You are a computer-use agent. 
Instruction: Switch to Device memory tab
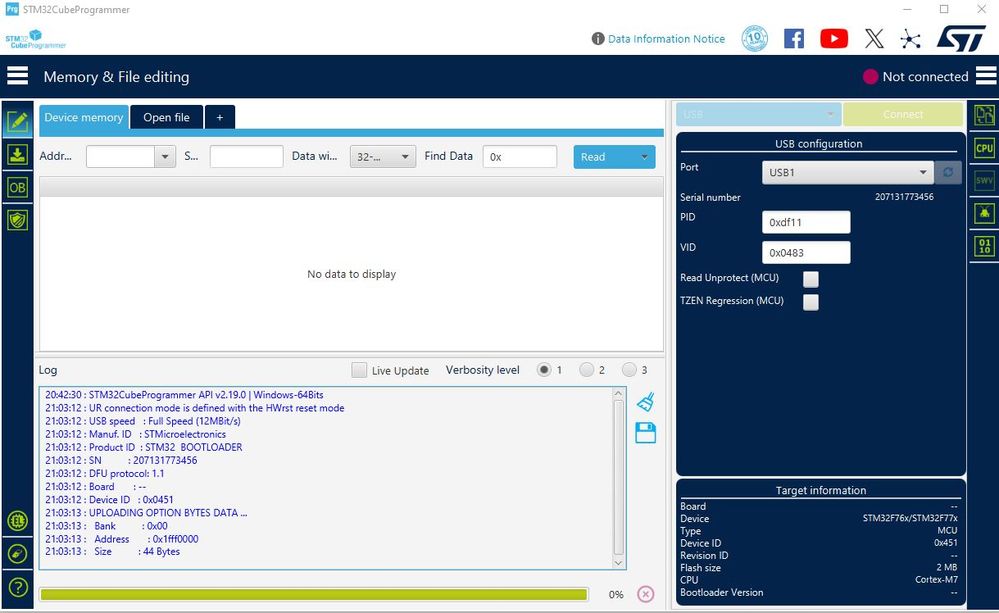[83, 117]
